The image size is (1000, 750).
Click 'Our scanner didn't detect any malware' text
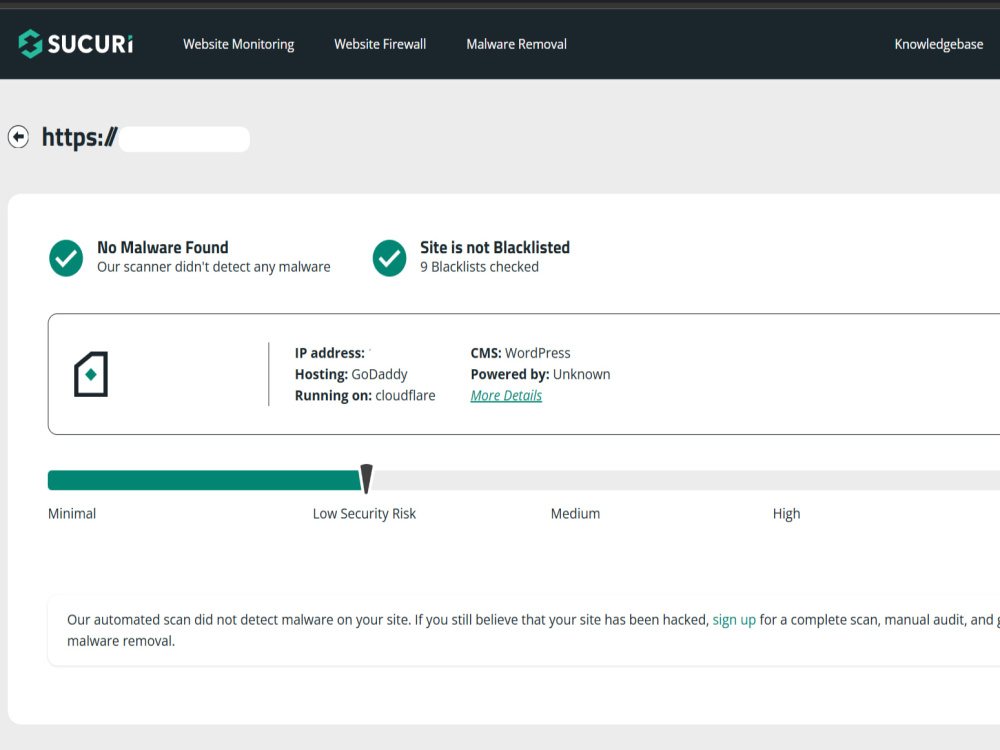(x=214, y=267)
